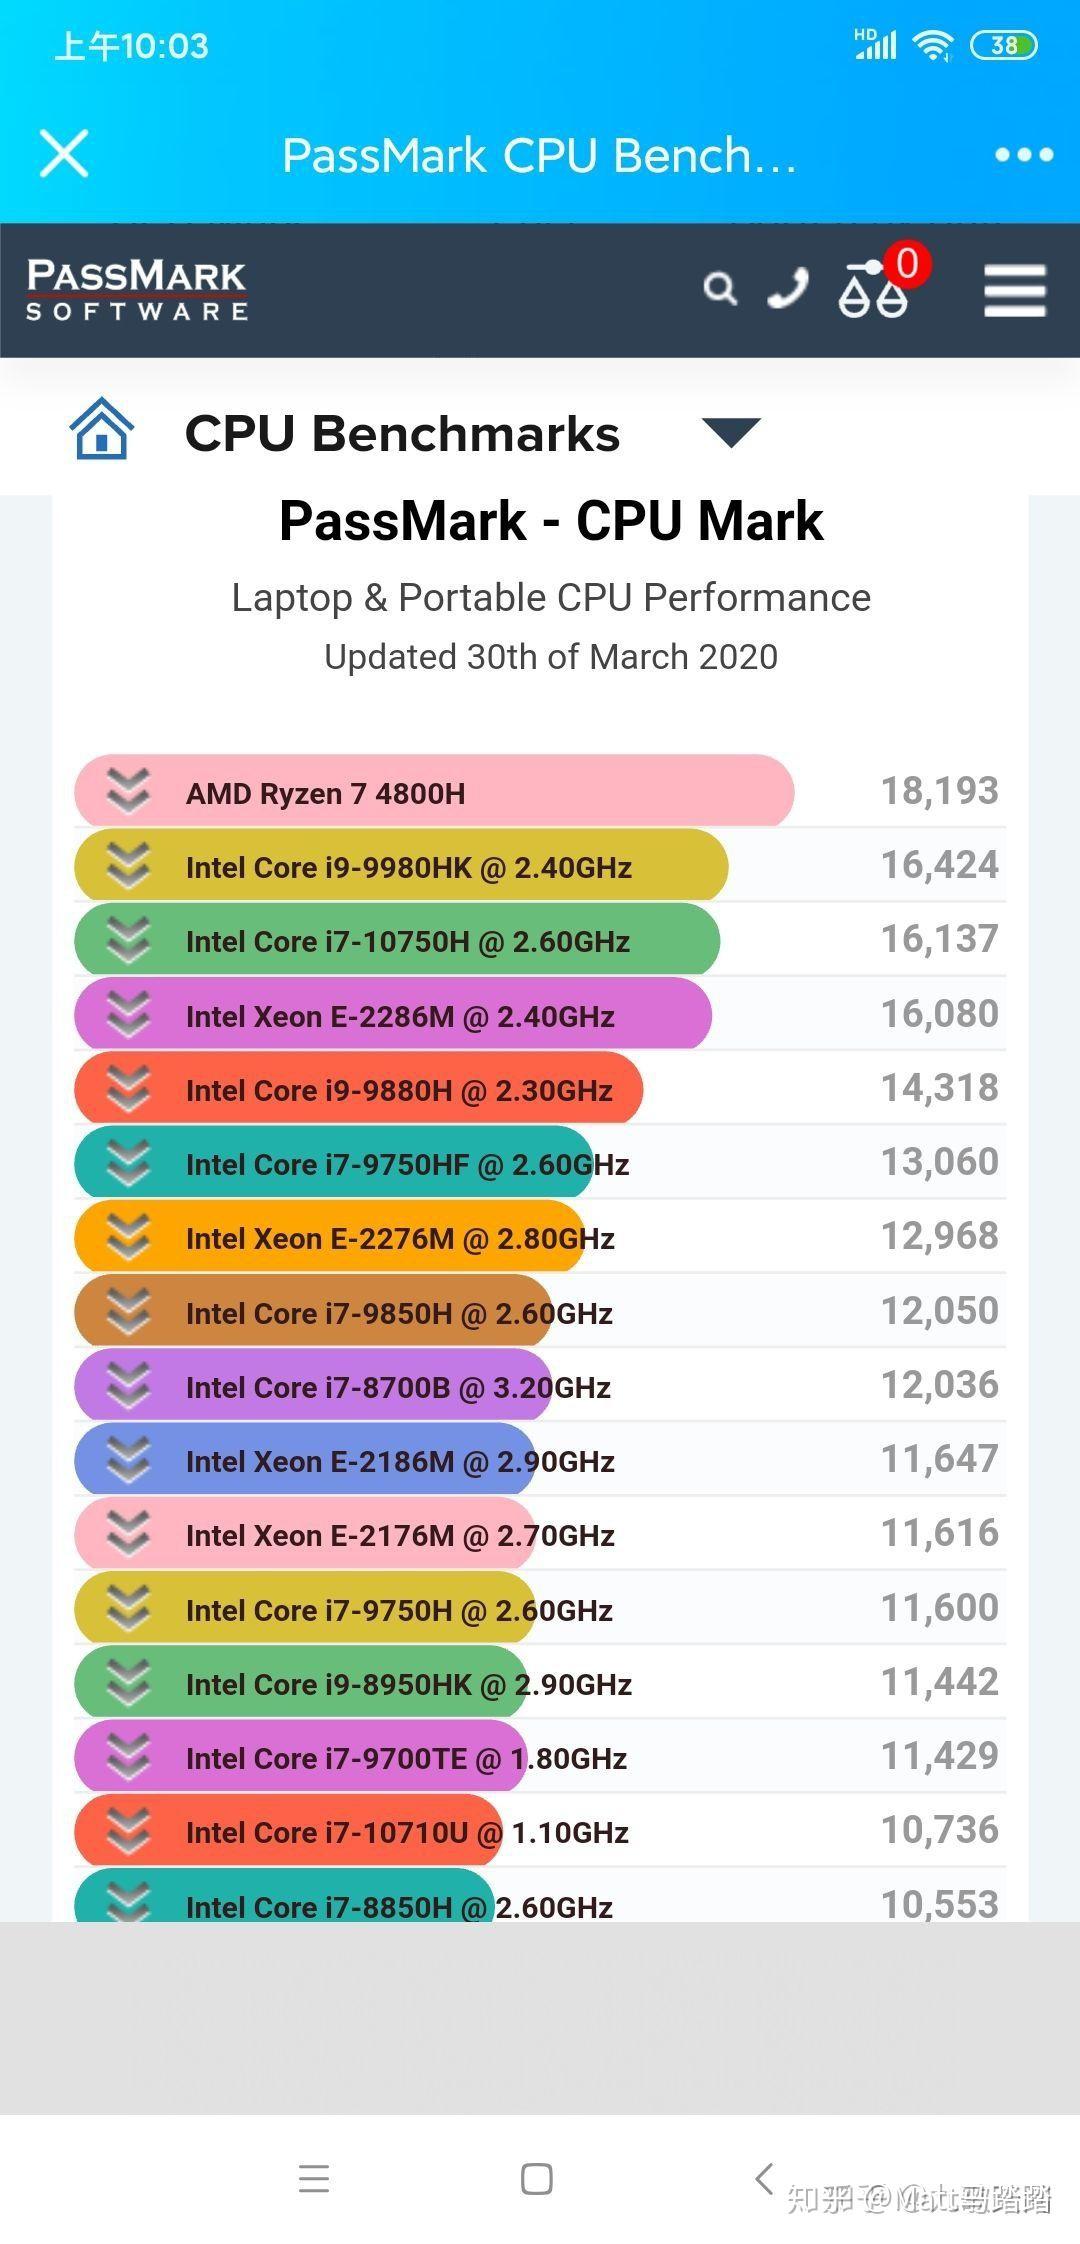Expand details for AMD Ryzen 7 4800H
The image size is (1080, 2244).
click(x=130, y=791)
